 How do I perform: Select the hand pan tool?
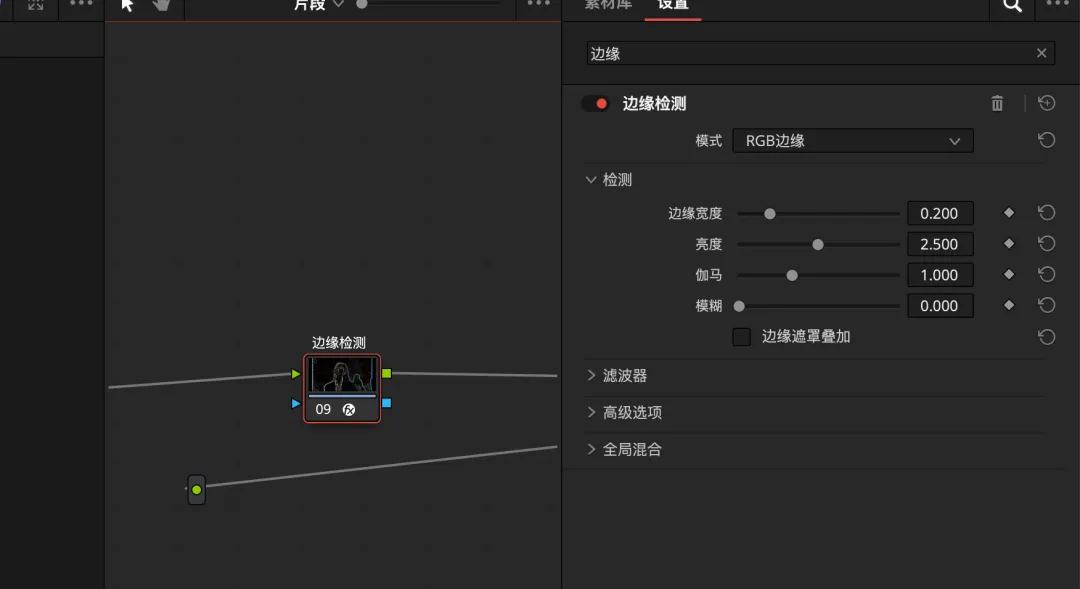[x=161, y=5]
